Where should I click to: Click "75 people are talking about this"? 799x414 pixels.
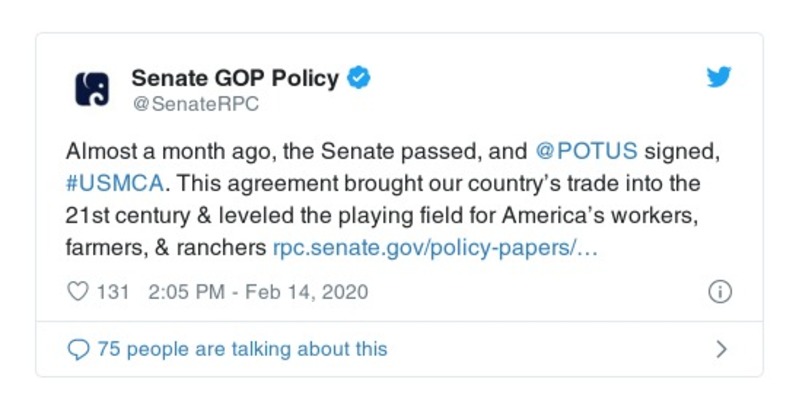pos(241,349)
